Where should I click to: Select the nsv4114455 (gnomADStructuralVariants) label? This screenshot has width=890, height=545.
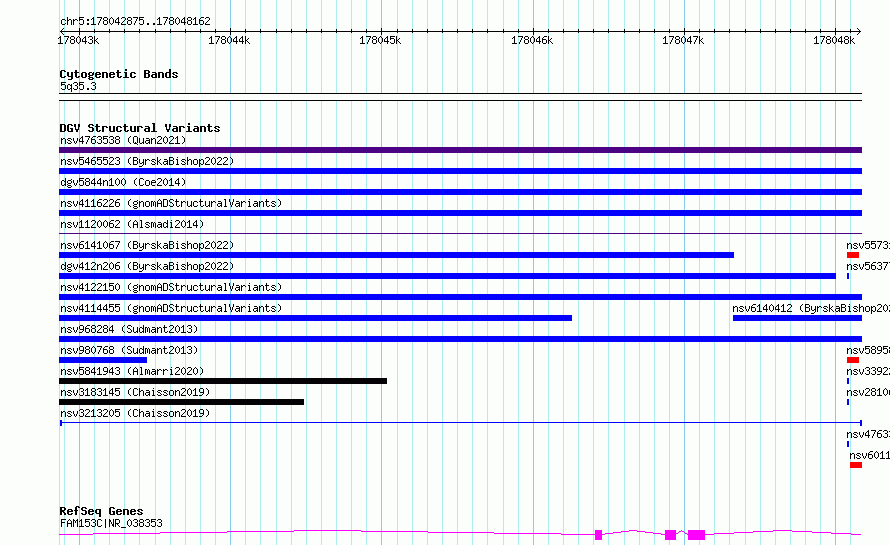coord(171,308)
